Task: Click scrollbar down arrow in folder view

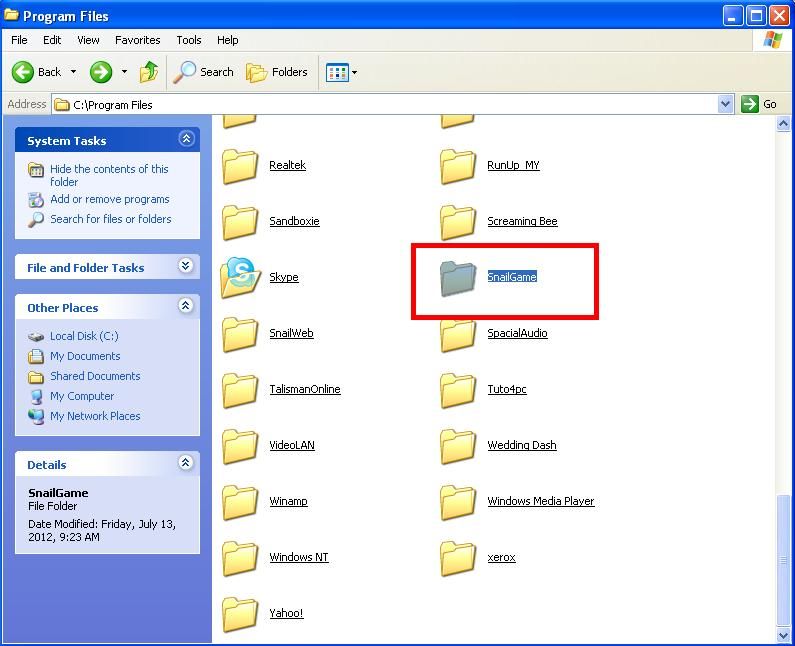Action: tap(783, 635)
